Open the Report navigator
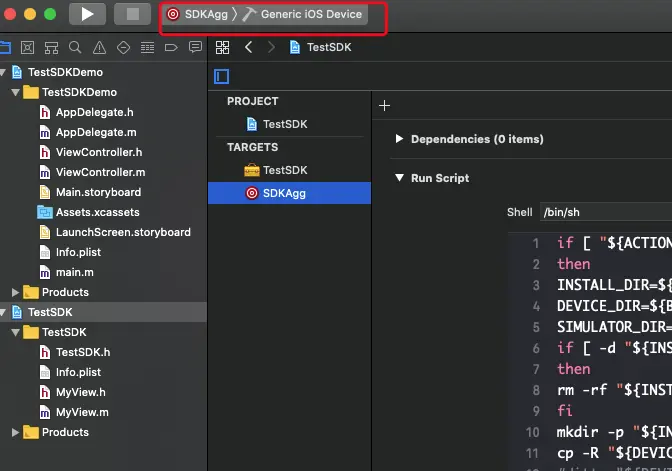The height and width of the screenshot is (471, 672). click(x=195, y=47)
